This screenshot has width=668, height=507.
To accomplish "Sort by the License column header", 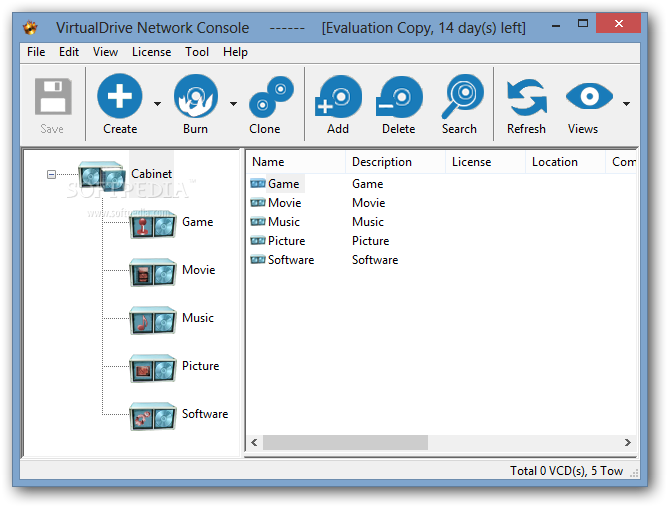I will tap(486, 162).
